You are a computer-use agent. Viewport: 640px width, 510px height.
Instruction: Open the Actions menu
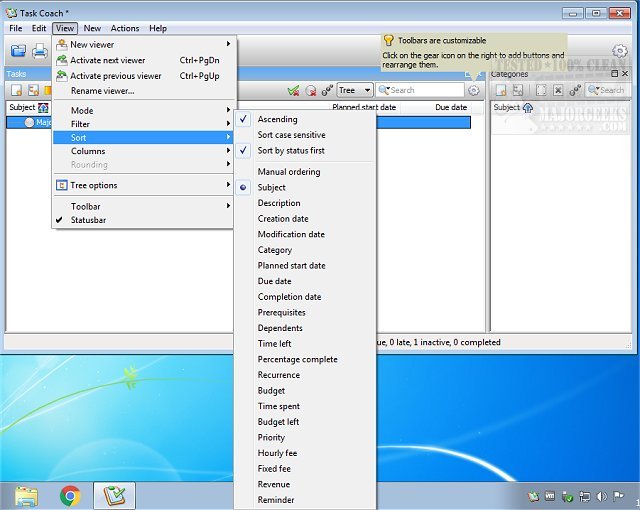(125, 28)
